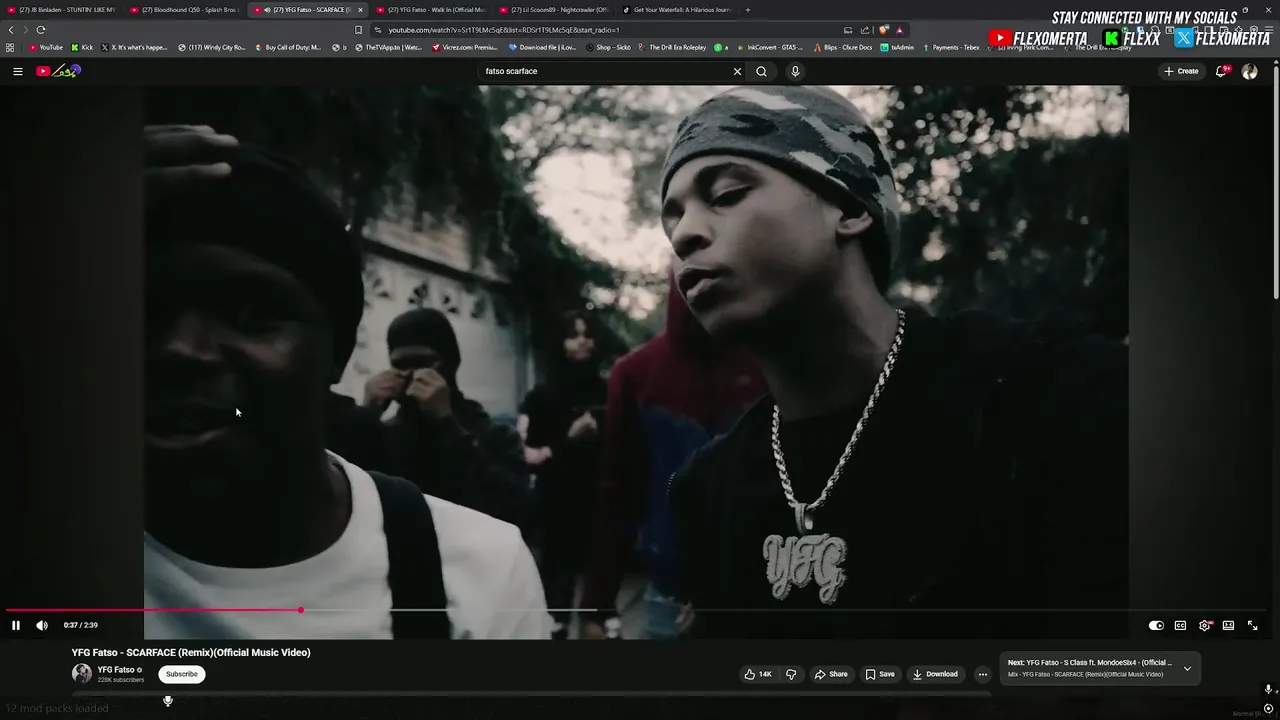The image size is (1280, 720).
Task: Toggle the autoplay switch in player
Action: 1156,625
